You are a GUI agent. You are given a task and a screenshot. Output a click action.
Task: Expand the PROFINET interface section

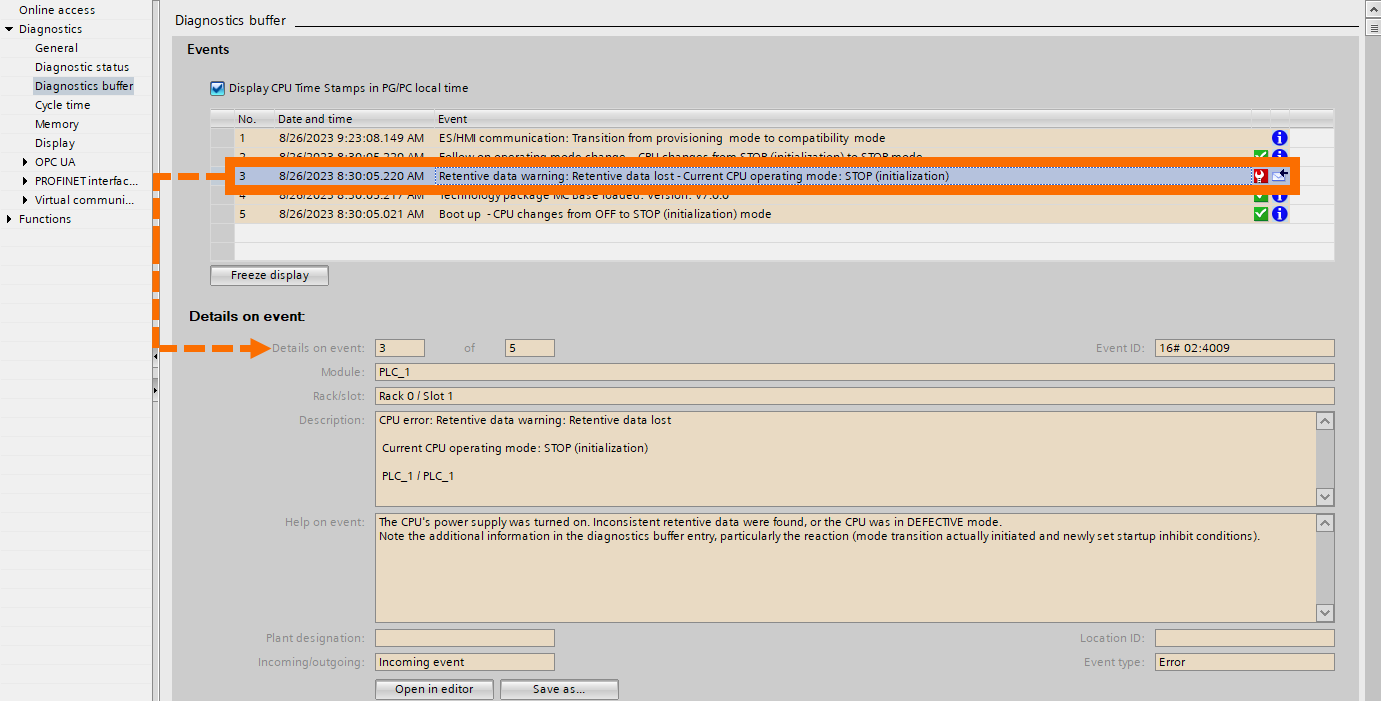click(24, 180)
